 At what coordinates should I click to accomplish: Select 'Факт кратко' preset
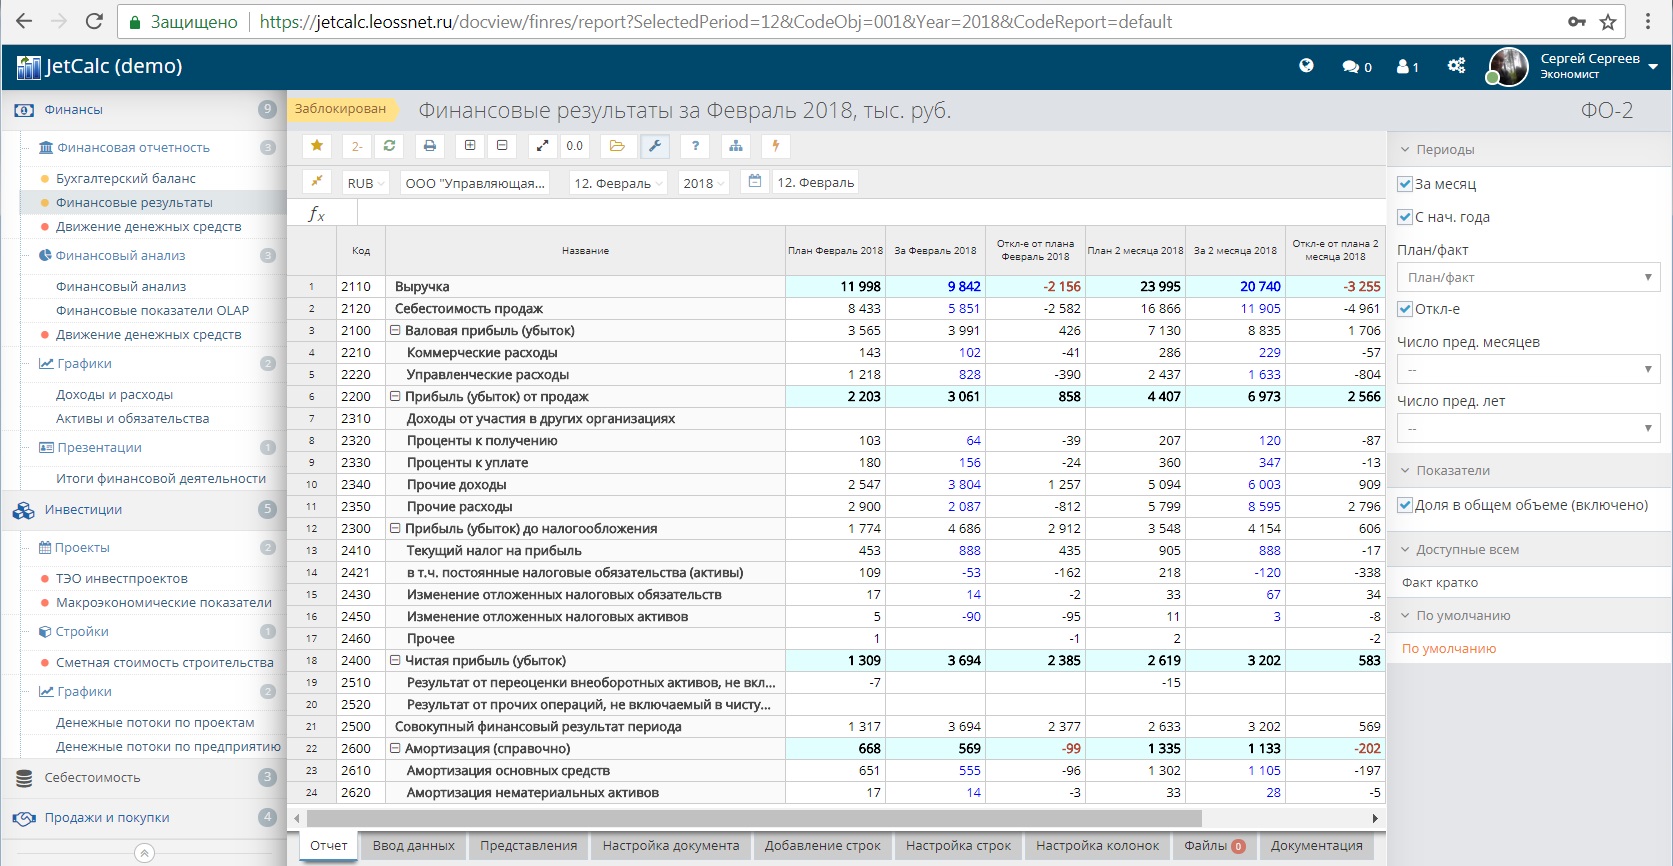click(1440, 583)
